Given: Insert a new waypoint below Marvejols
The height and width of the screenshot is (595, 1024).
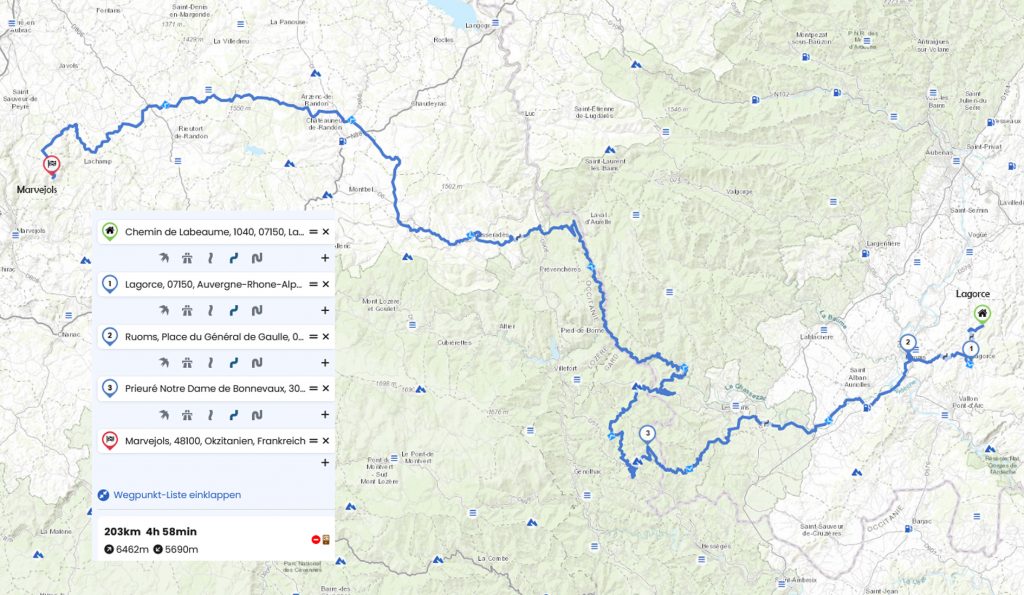Looking at the screenshot, I should pyautogui.click(x=325, y=462).
